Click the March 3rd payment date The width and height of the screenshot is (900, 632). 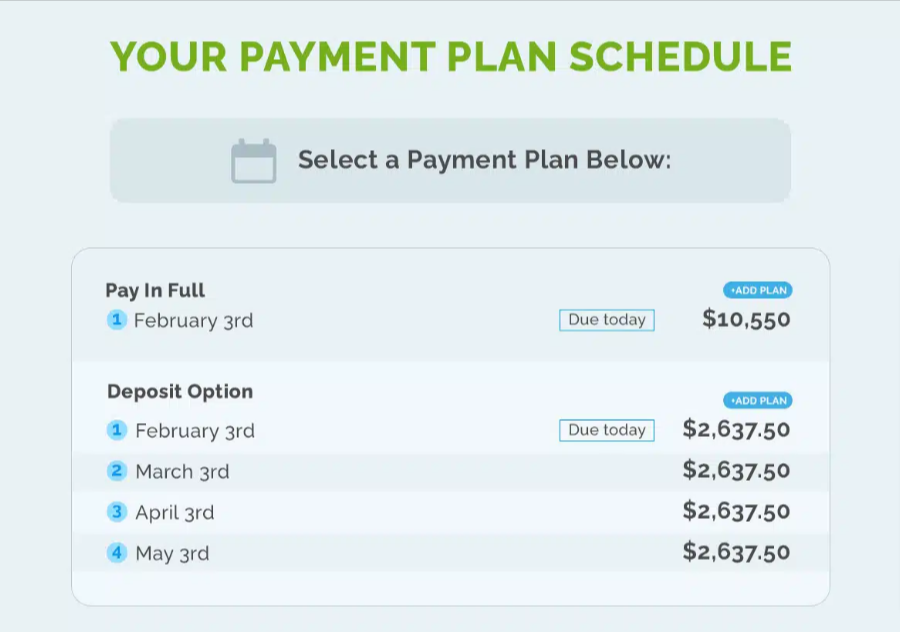pyautogui.click(x=182, y=472)
